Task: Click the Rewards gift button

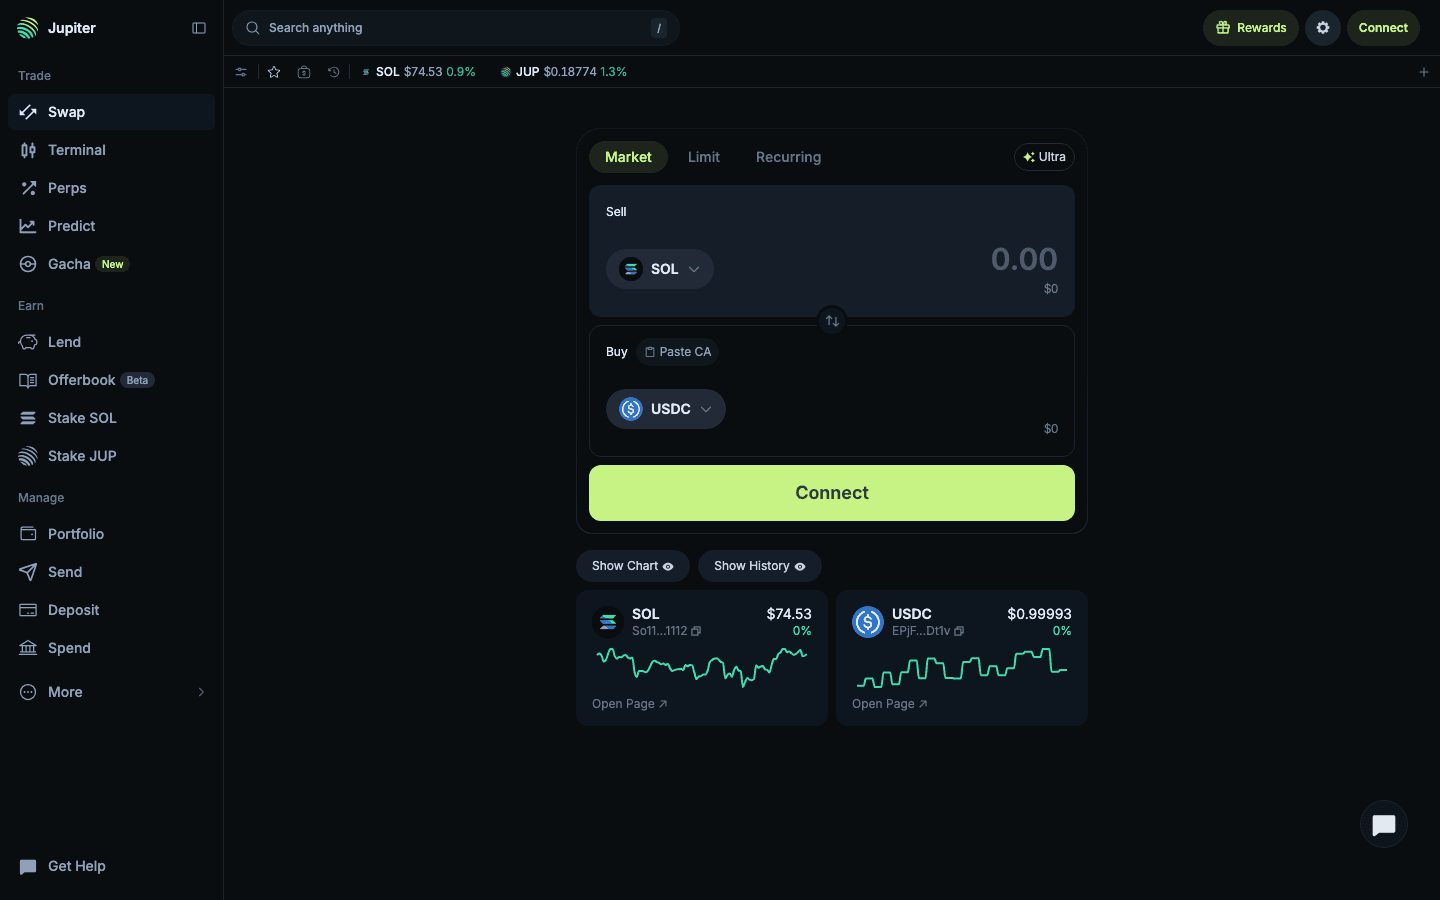Action: click(x=1251, y=28)
